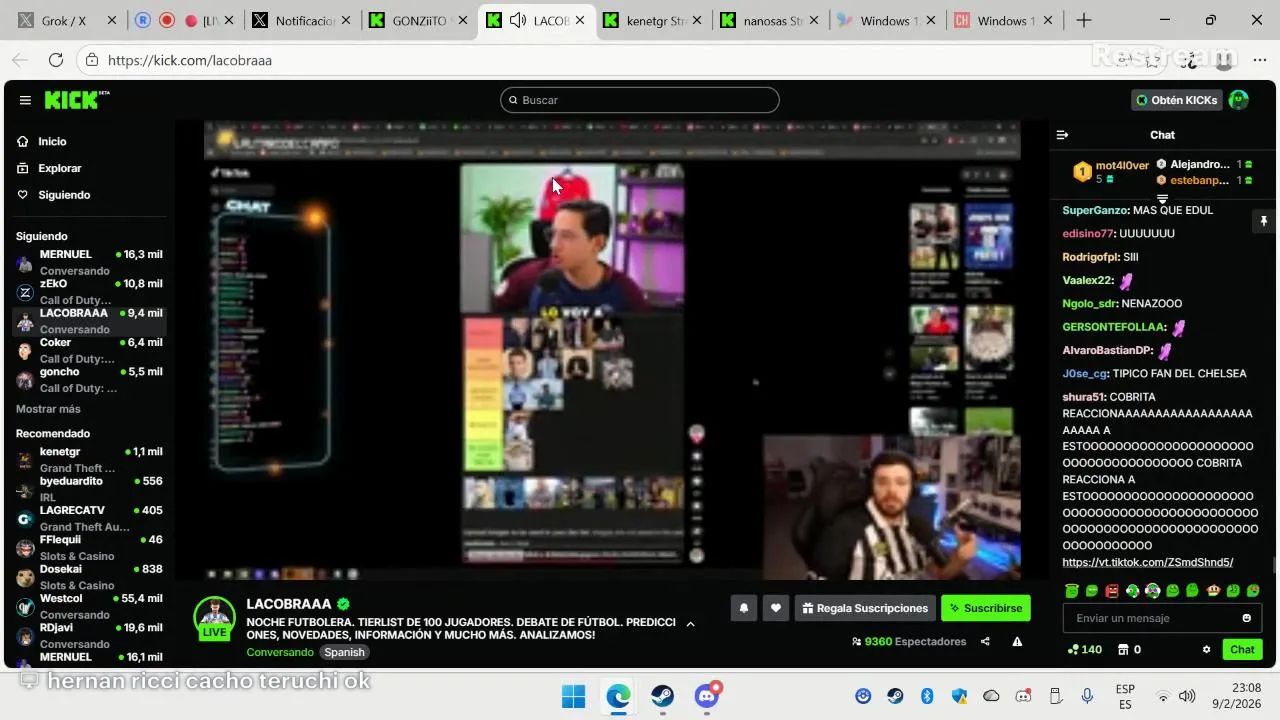1280x720 pixels.
Task: Click Microsoft Edge taskbar icon
Action: (618, 696)
